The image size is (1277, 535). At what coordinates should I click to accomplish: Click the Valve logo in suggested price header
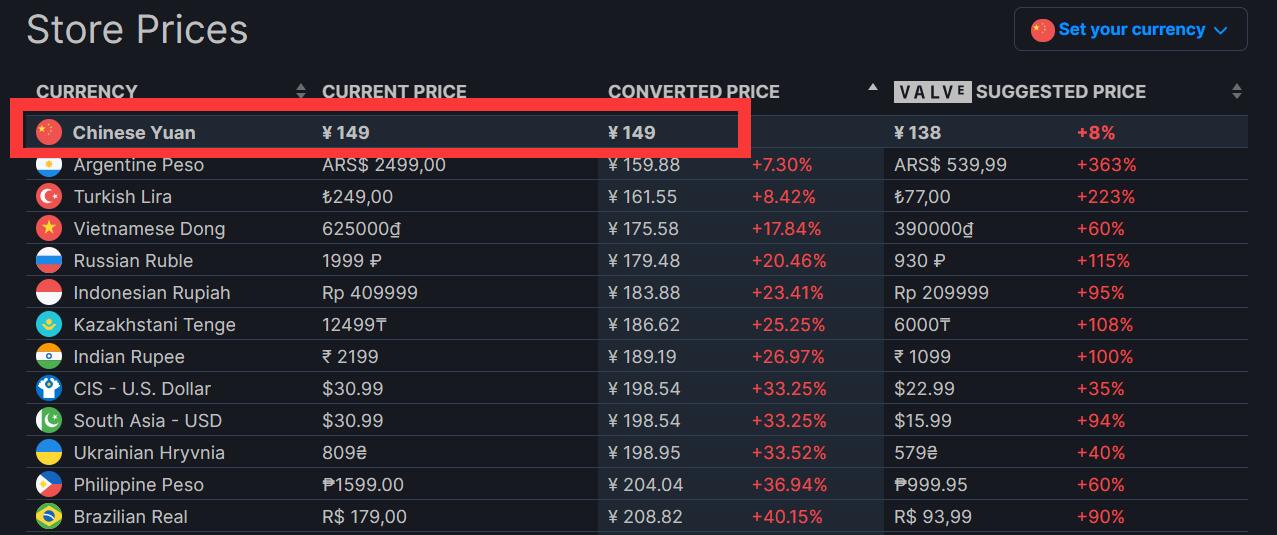(932, 92)
